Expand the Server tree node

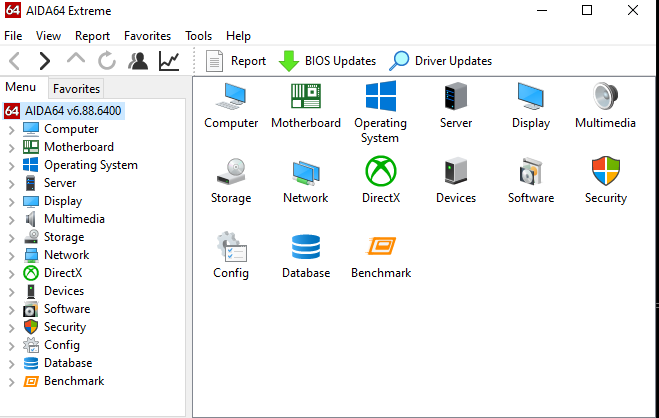(x=11, y=184)
